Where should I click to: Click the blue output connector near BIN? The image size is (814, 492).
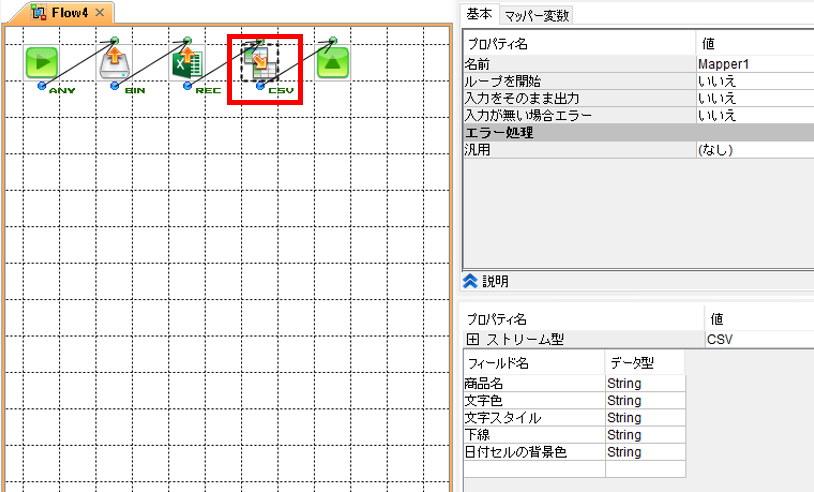(x=115, y=86)
